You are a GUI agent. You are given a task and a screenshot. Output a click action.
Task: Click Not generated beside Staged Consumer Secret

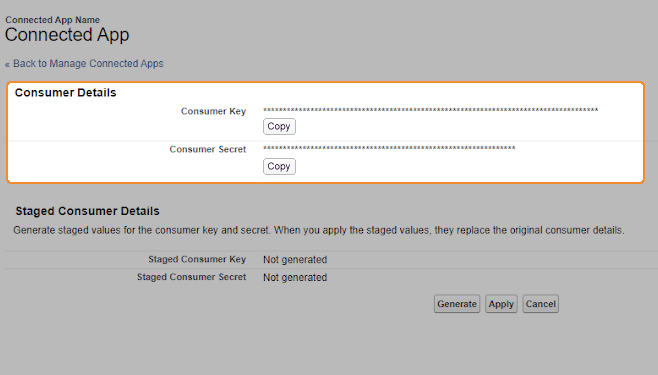pos(295,277)
